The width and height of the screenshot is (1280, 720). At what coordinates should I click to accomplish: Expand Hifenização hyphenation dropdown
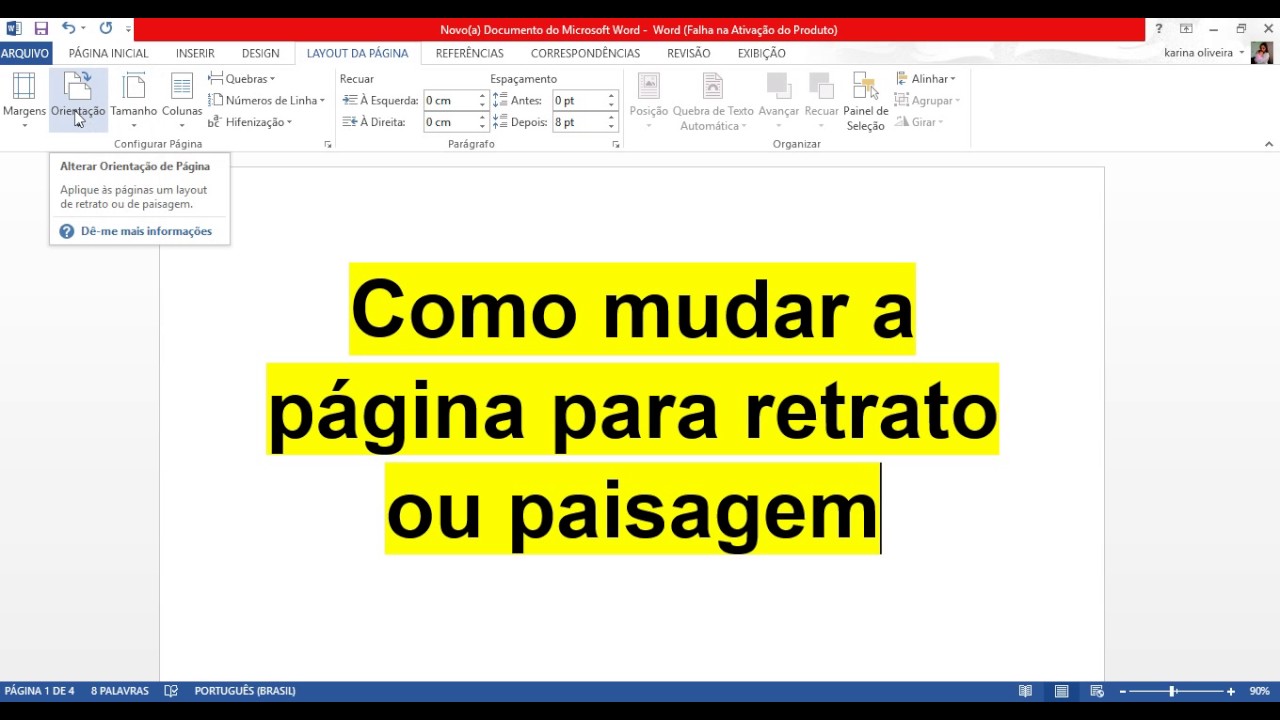[x=250, y=122]
